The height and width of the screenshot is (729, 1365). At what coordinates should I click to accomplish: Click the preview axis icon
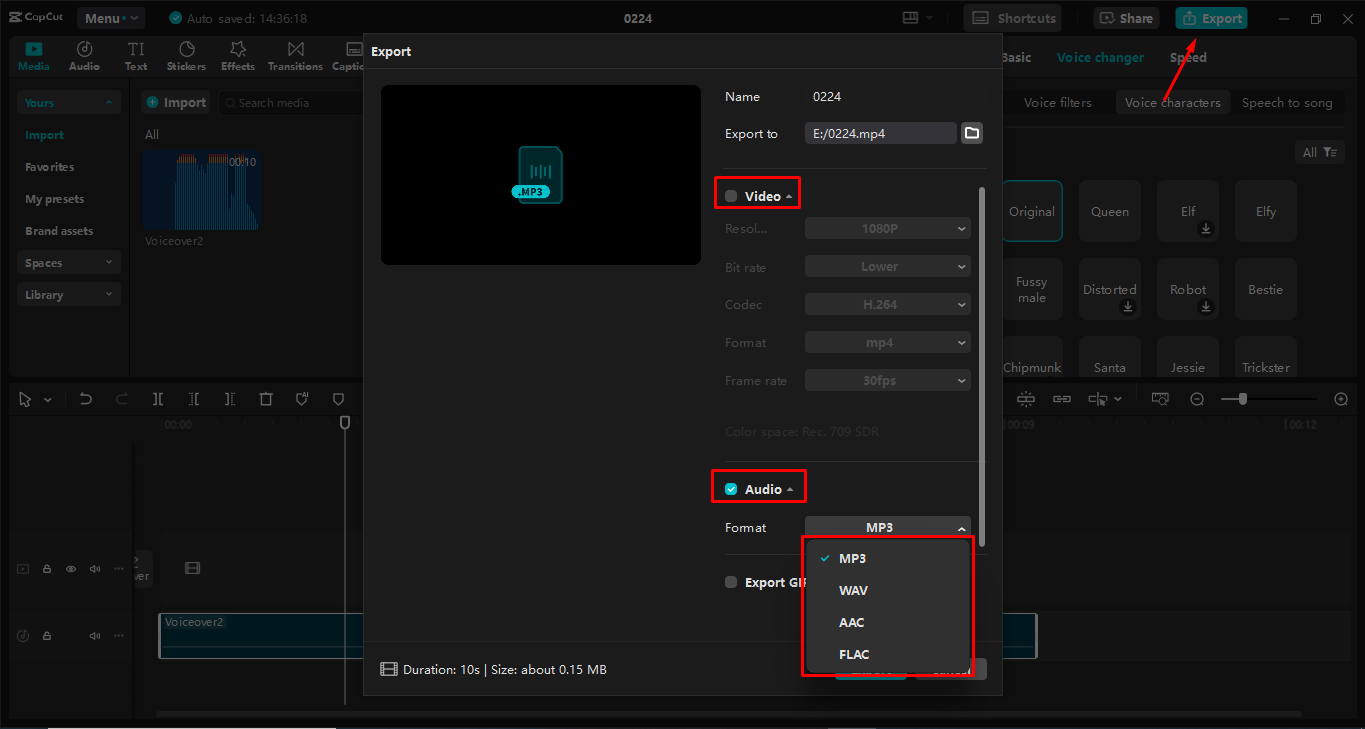[1098, 399]
